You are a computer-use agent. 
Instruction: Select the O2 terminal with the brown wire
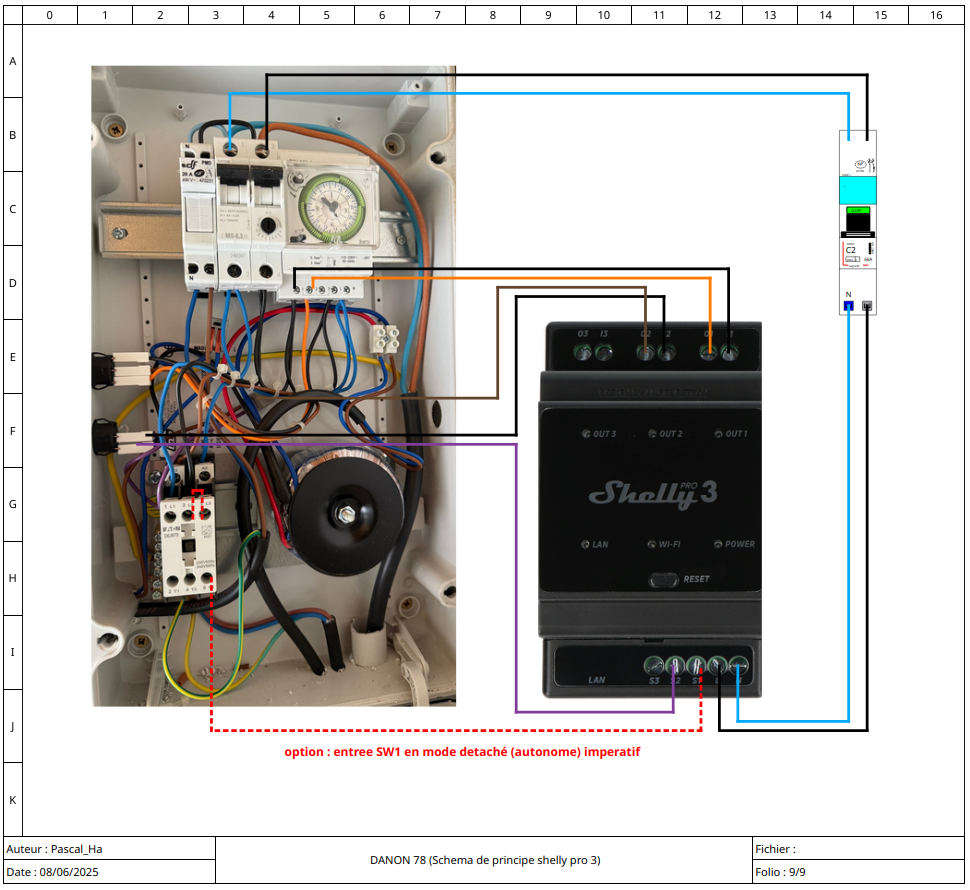click(x=645, y=353)
